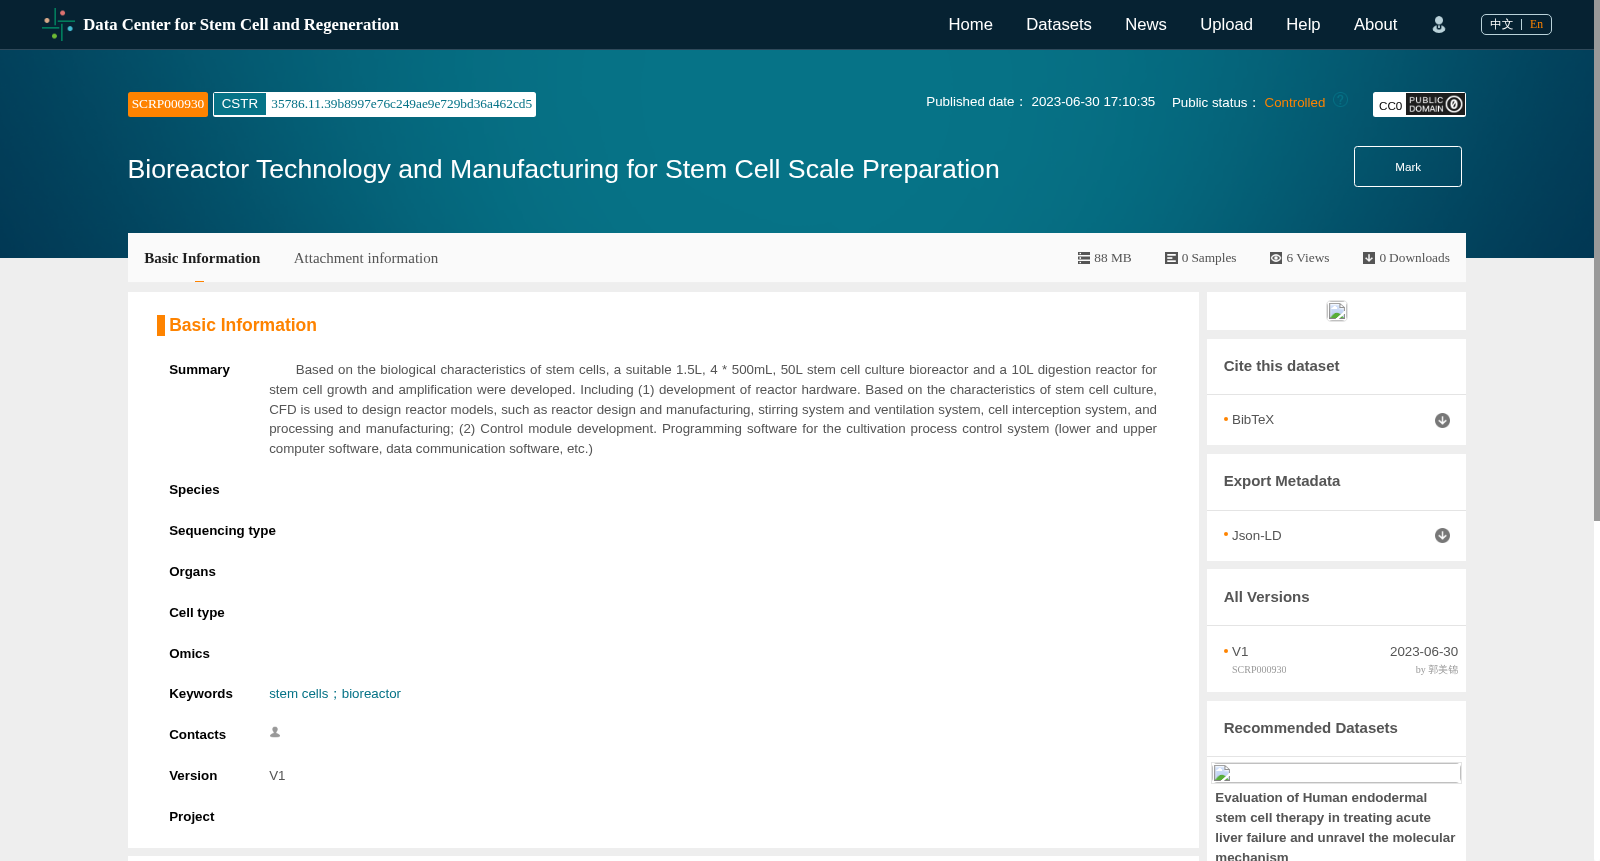
Task: Click the Cite this dataset heading
Action: (x=1281, y=366)
